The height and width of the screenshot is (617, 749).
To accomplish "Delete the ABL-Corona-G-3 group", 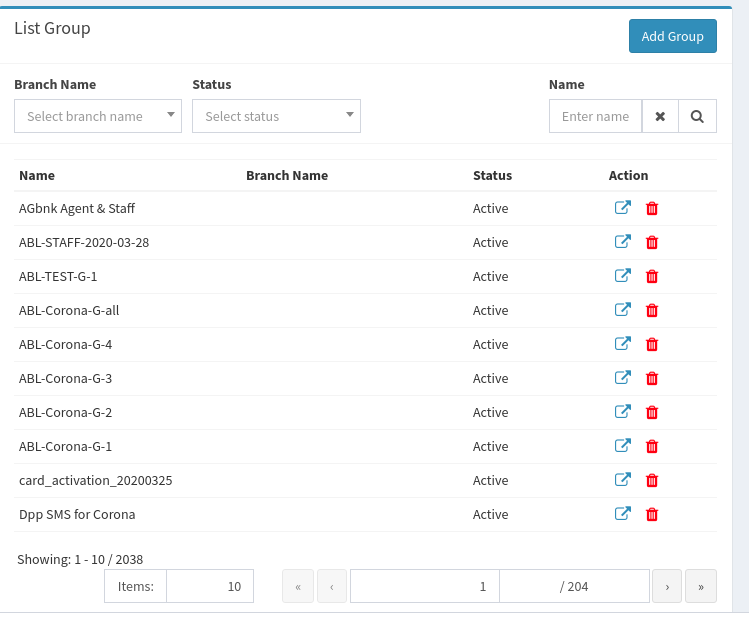I will click(652, 378).
